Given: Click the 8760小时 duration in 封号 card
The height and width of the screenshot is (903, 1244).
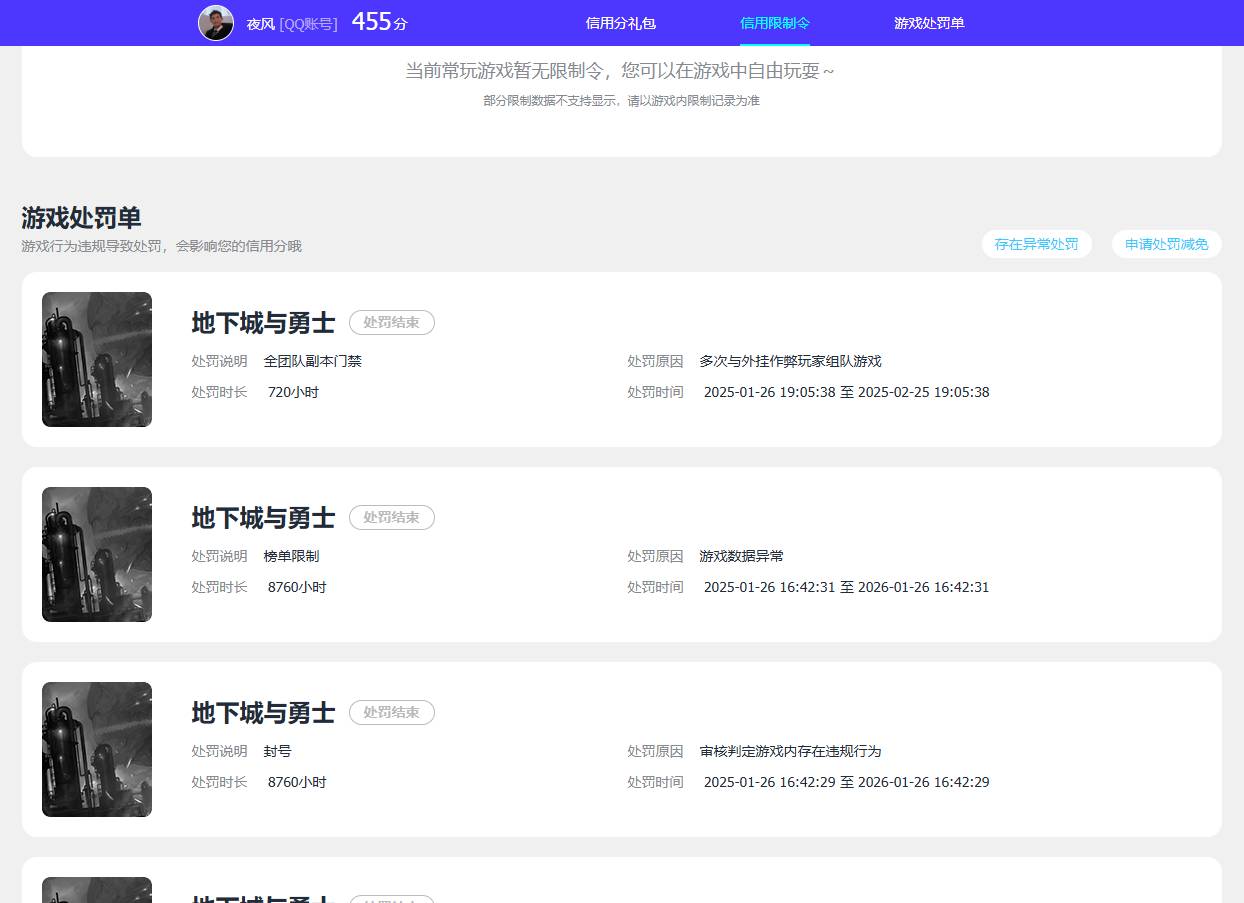Looking at the screenshot, I should [x=297, y=782].
